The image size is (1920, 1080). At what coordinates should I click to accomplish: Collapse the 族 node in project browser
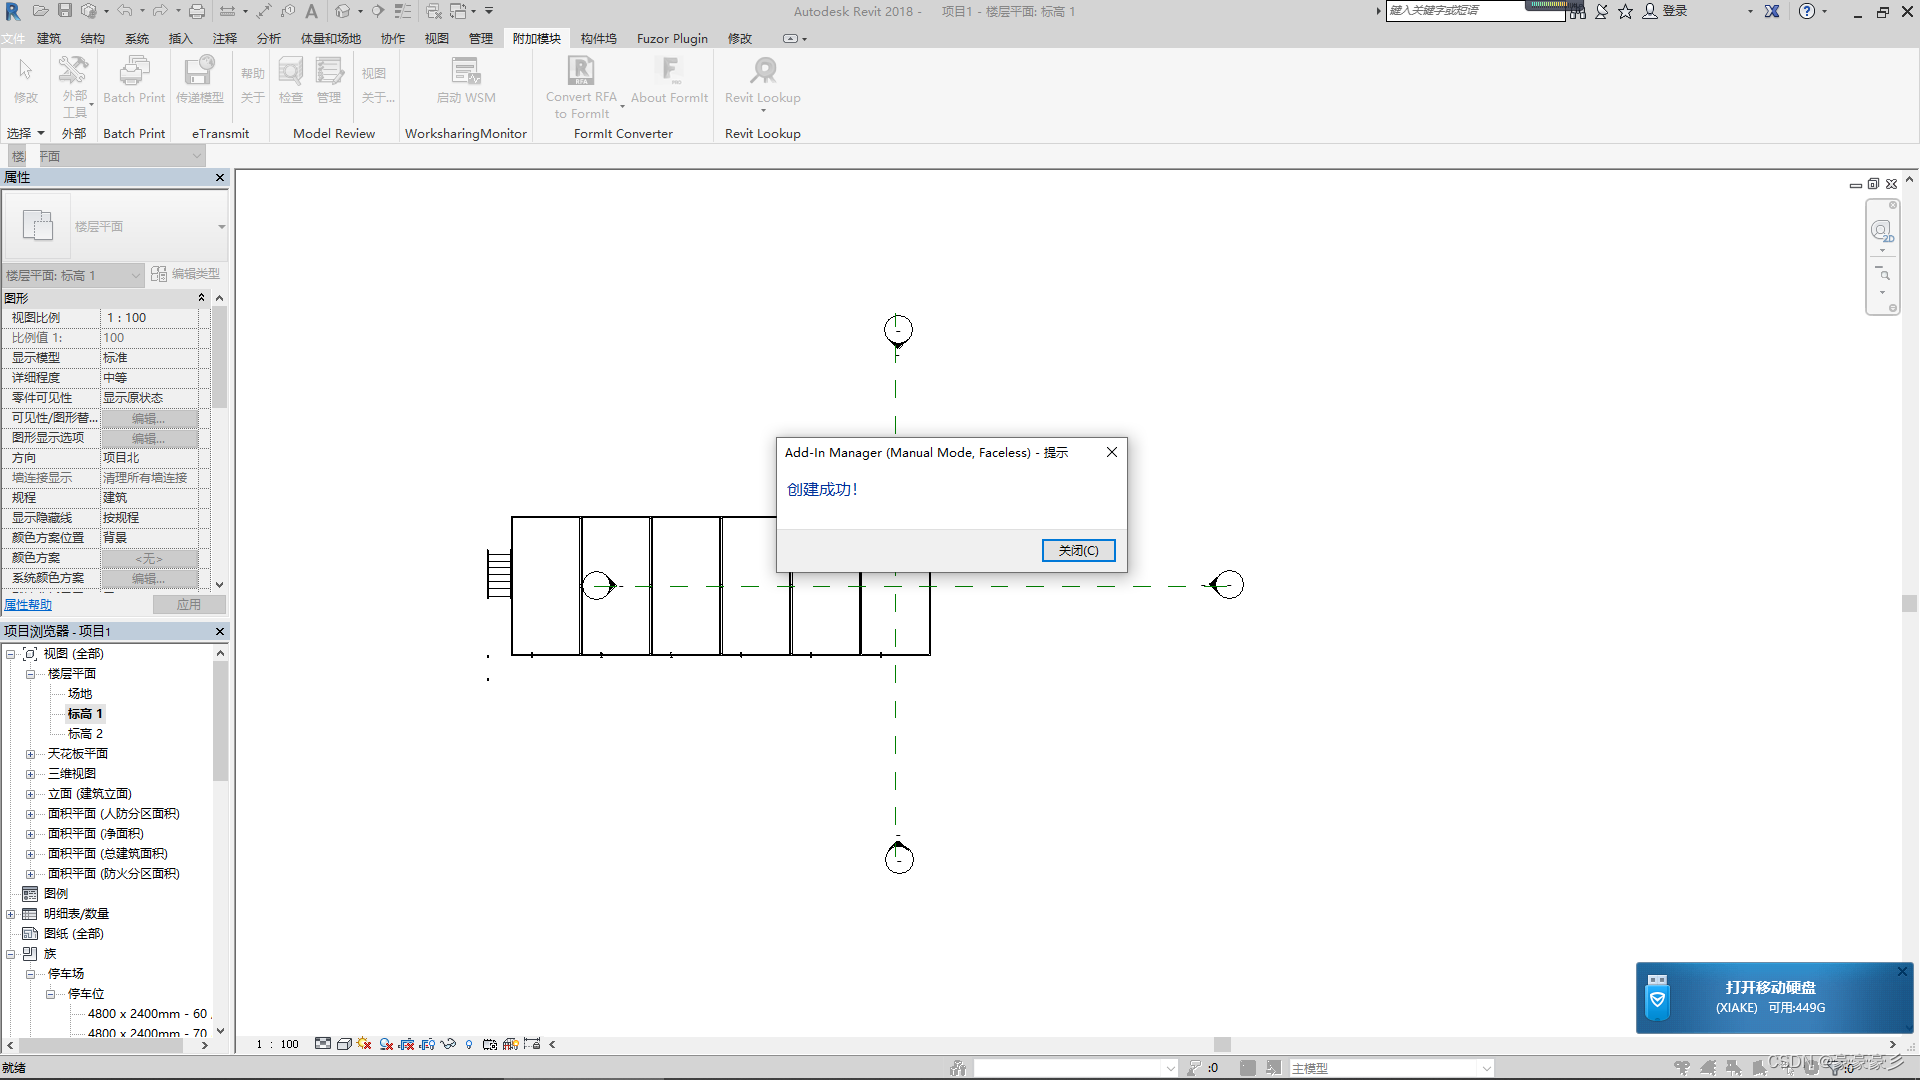click(x=11, y=954)
